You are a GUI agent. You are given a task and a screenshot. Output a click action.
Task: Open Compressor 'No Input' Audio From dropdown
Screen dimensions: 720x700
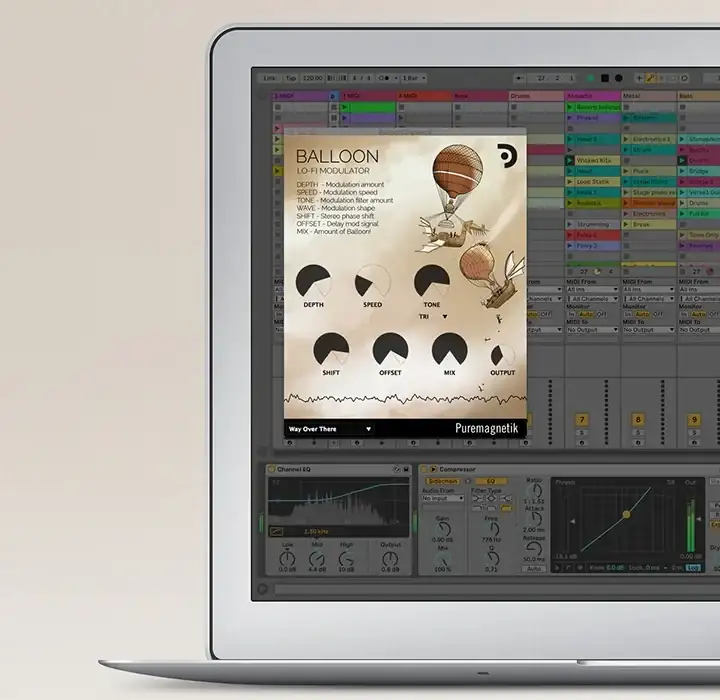pyautogui.click(x=443, y=498)
